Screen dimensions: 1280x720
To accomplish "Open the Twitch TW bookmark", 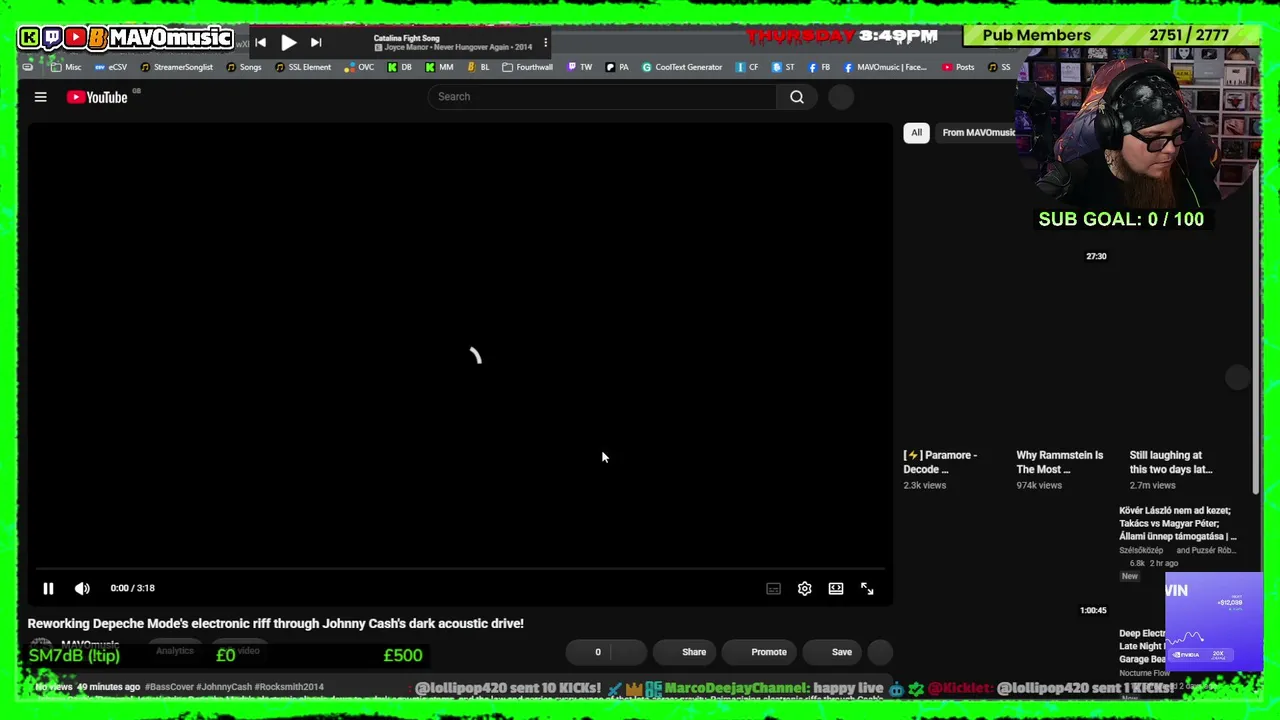I will [580, 67].
